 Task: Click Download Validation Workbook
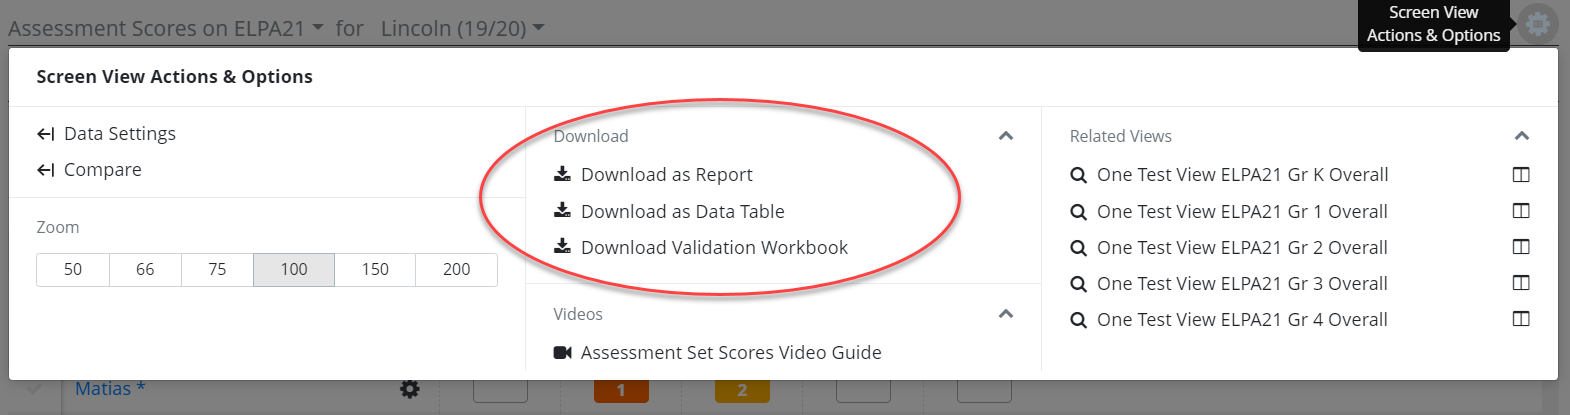701,247
